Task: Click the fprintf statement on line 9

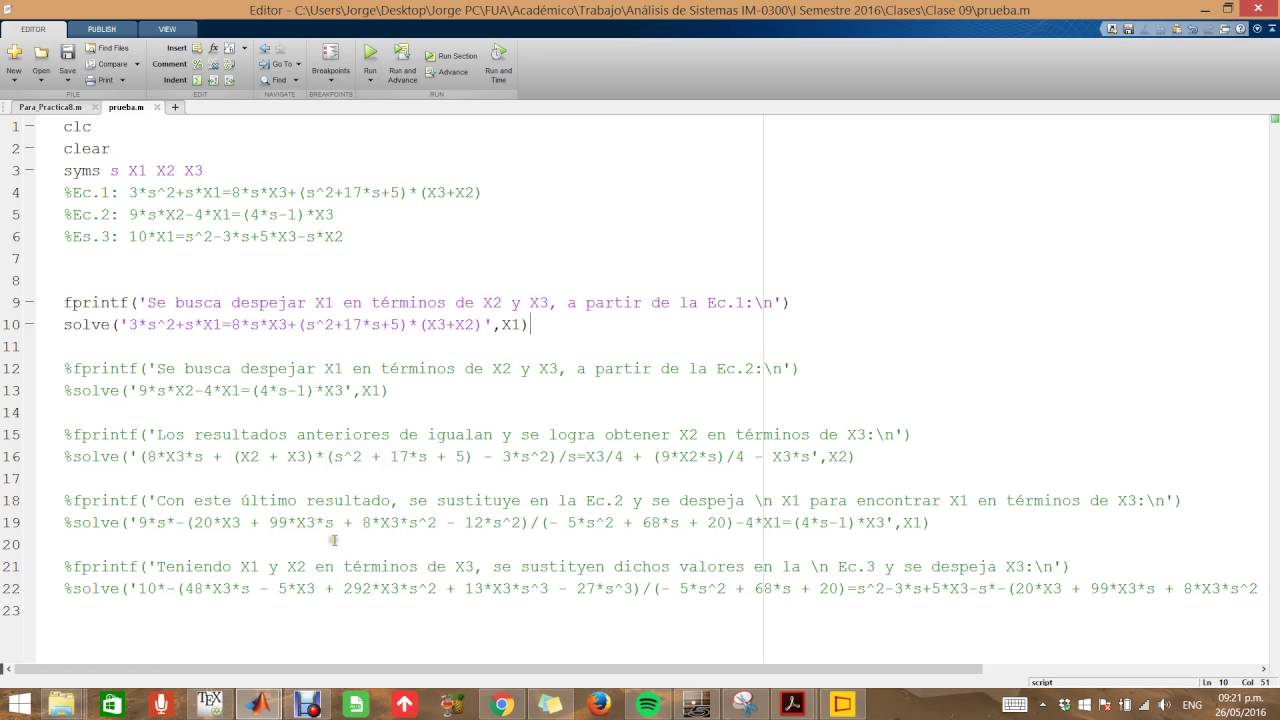Action: 427,303
